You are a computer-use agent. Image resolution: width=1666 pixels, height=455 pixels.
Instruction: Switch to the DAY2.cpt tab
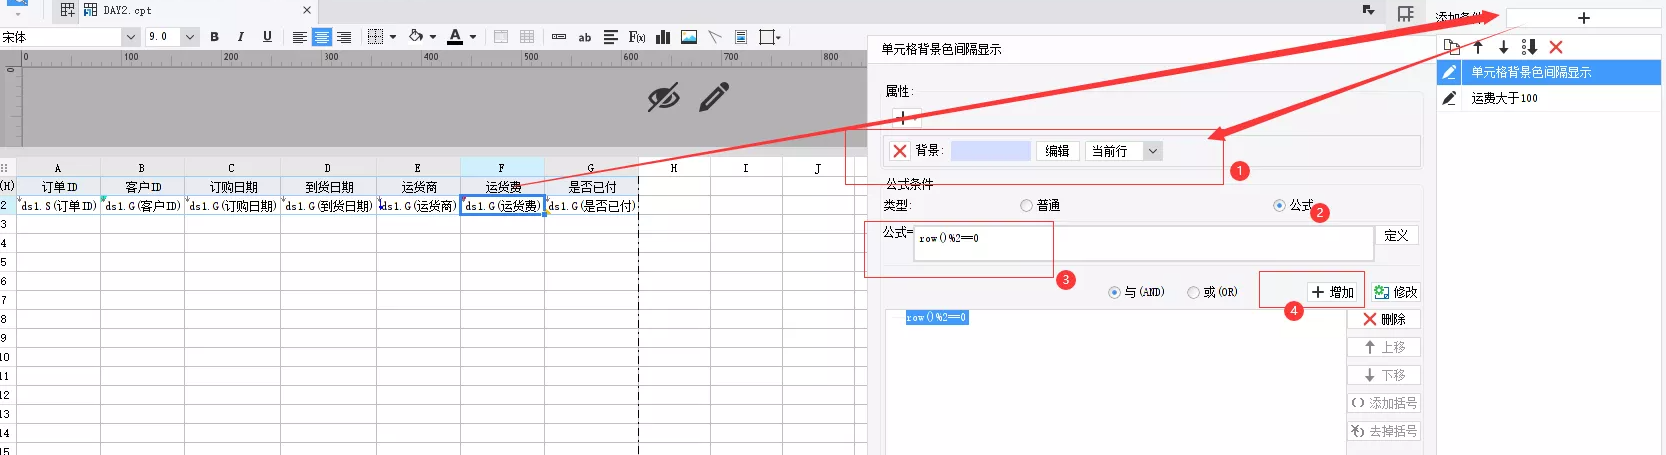coord(128,10)
